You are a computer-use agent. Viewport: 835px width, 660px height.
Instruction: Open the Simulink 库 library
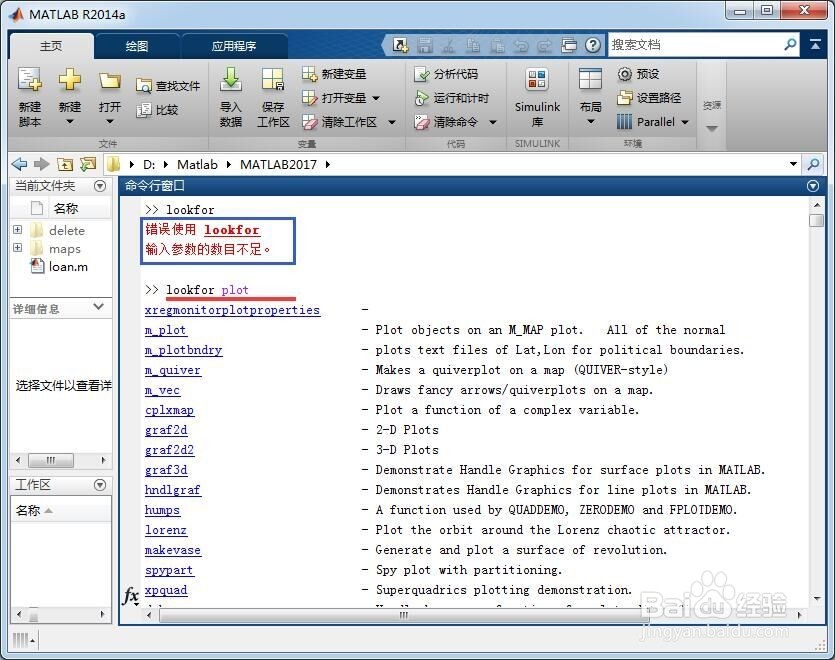tap(537, 97)
